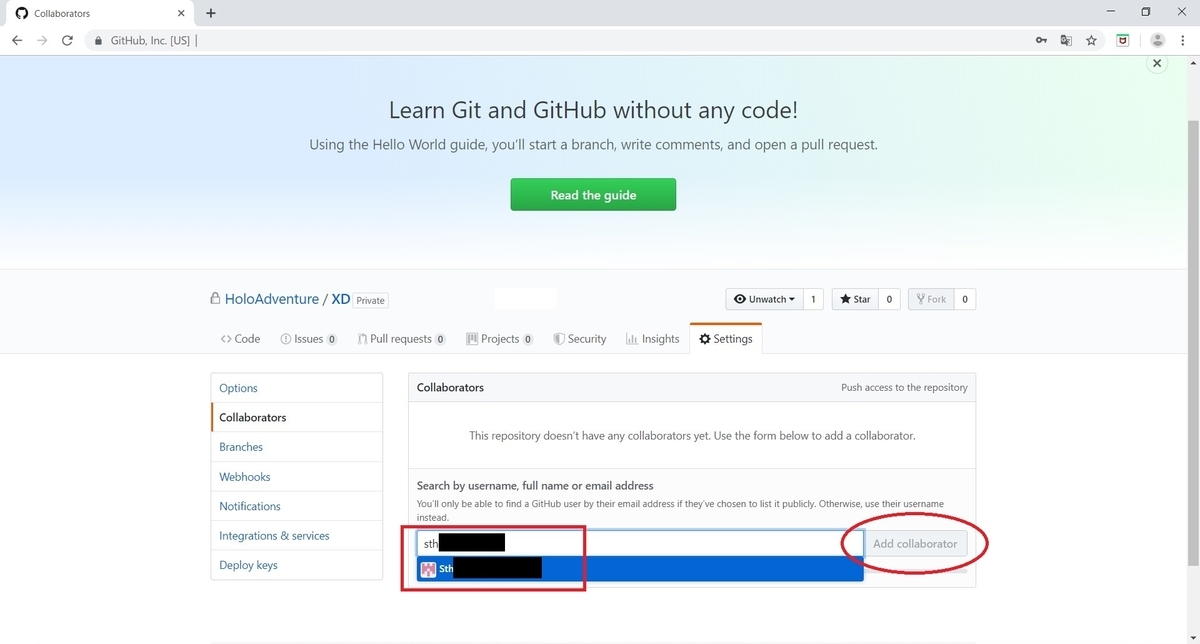Click the fork count 0
The image size is (1200, 644).
point(964,299)
